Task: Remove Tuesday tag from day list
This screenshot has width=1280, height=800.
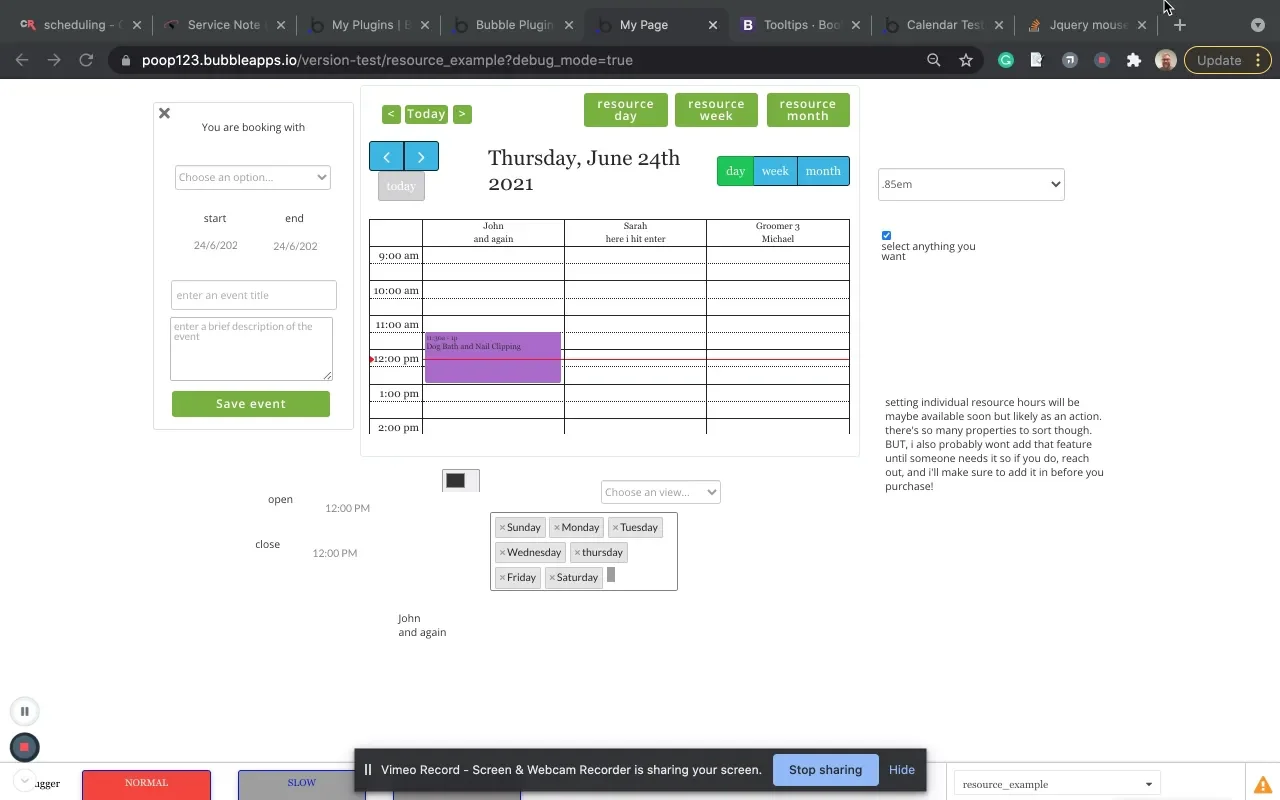Action: (x=615, y=527)
